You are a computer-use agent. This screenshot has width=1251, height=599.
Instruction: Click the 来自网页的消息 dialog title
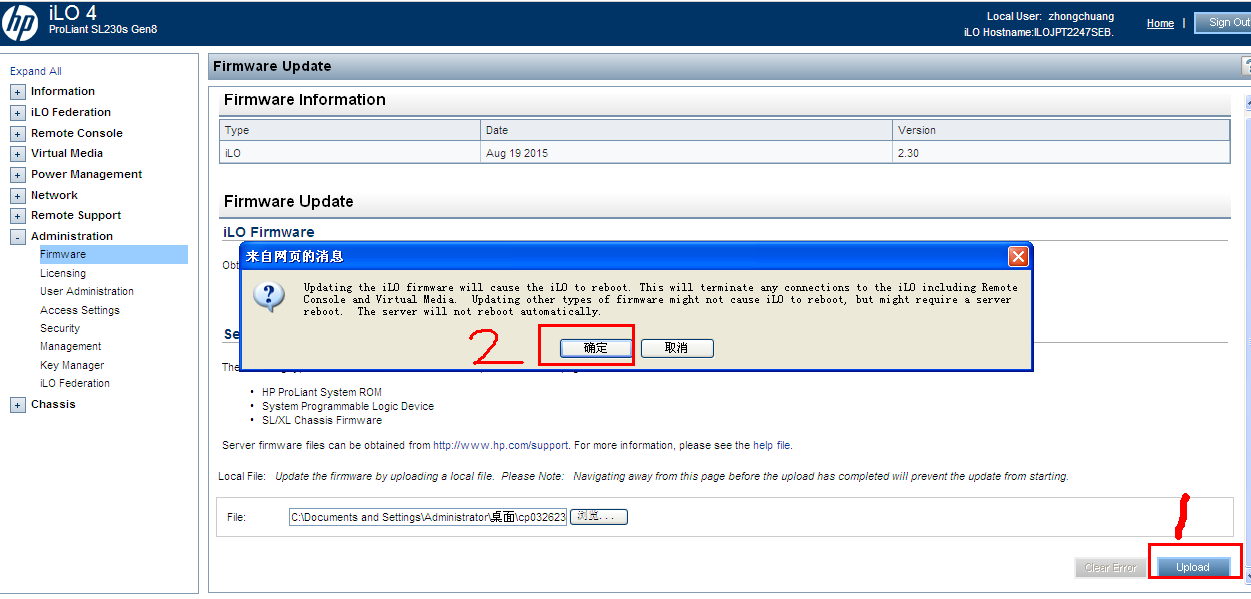click(295, 257)
